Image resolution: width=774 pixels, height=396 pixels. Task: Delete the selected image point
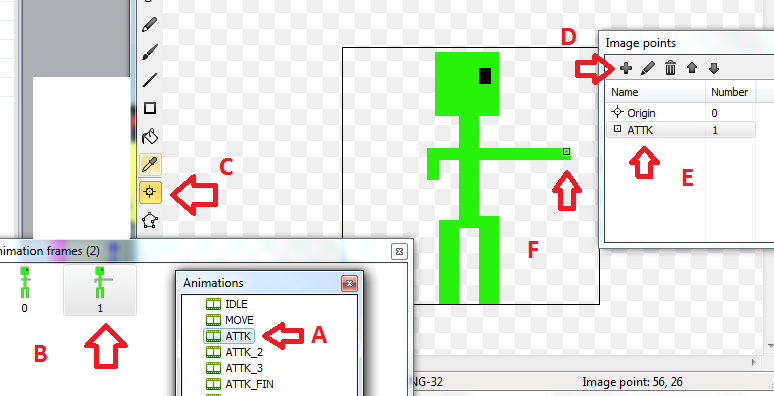point(670,68)
